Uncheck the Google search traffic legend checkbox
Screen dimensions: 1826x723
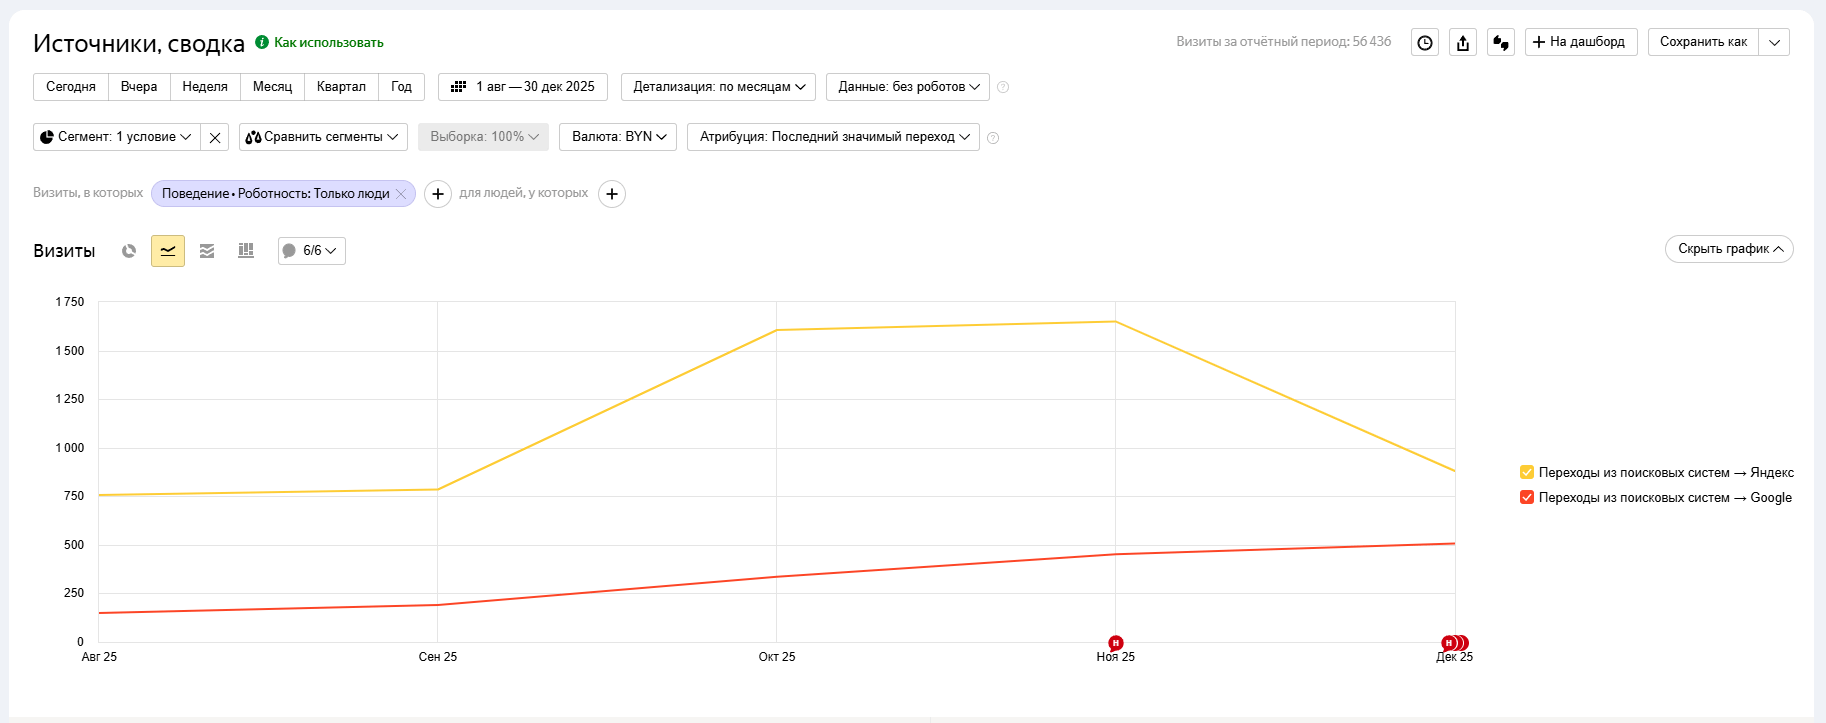1527,498
